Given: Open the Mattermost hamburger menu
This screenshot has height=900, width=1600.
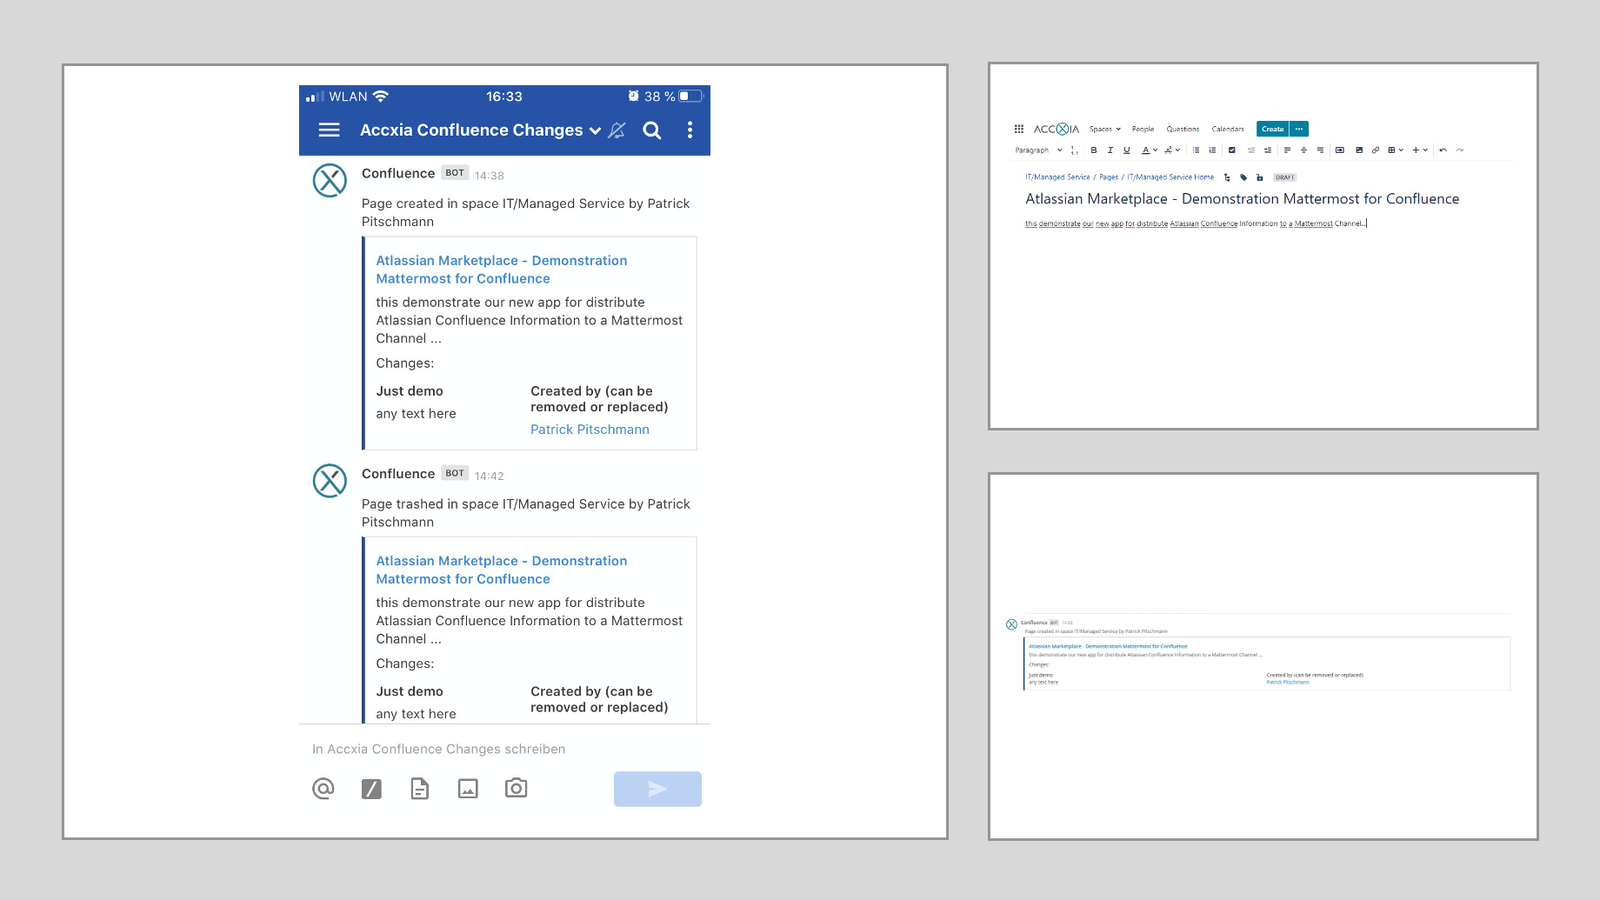Looking at the screenshot, I should (x=329, y=130).
